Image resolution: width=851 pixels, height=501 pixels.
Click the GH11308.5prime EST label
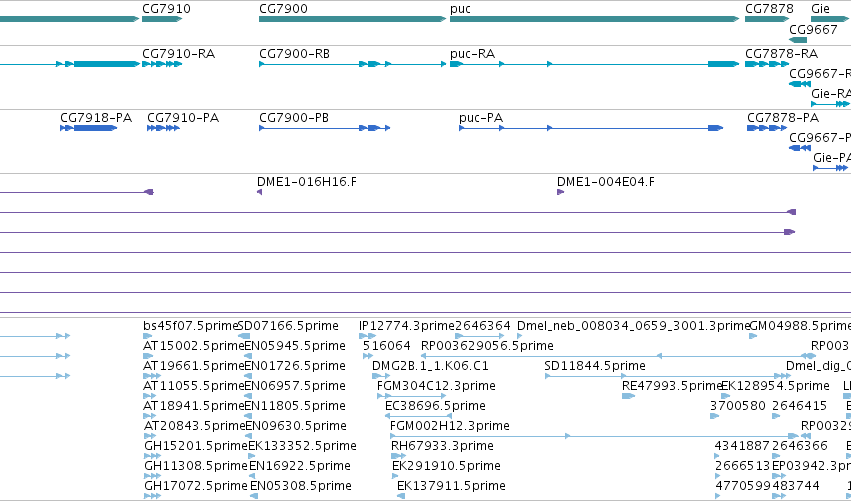(x=195, y=466)
